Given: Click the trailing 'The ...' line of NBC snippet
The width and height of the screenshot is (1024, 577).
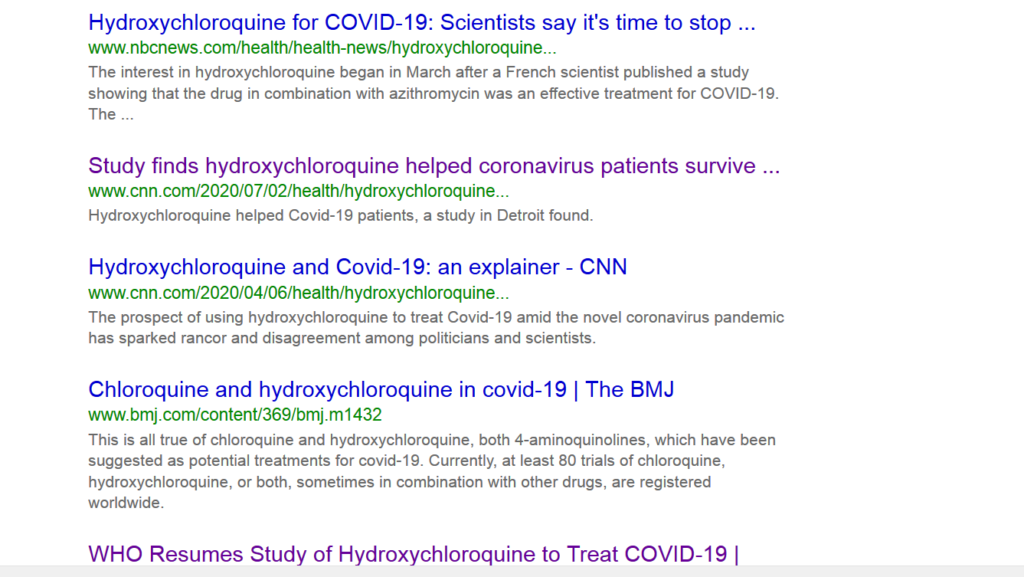Looking at the screenshot, I should [111, 115].
